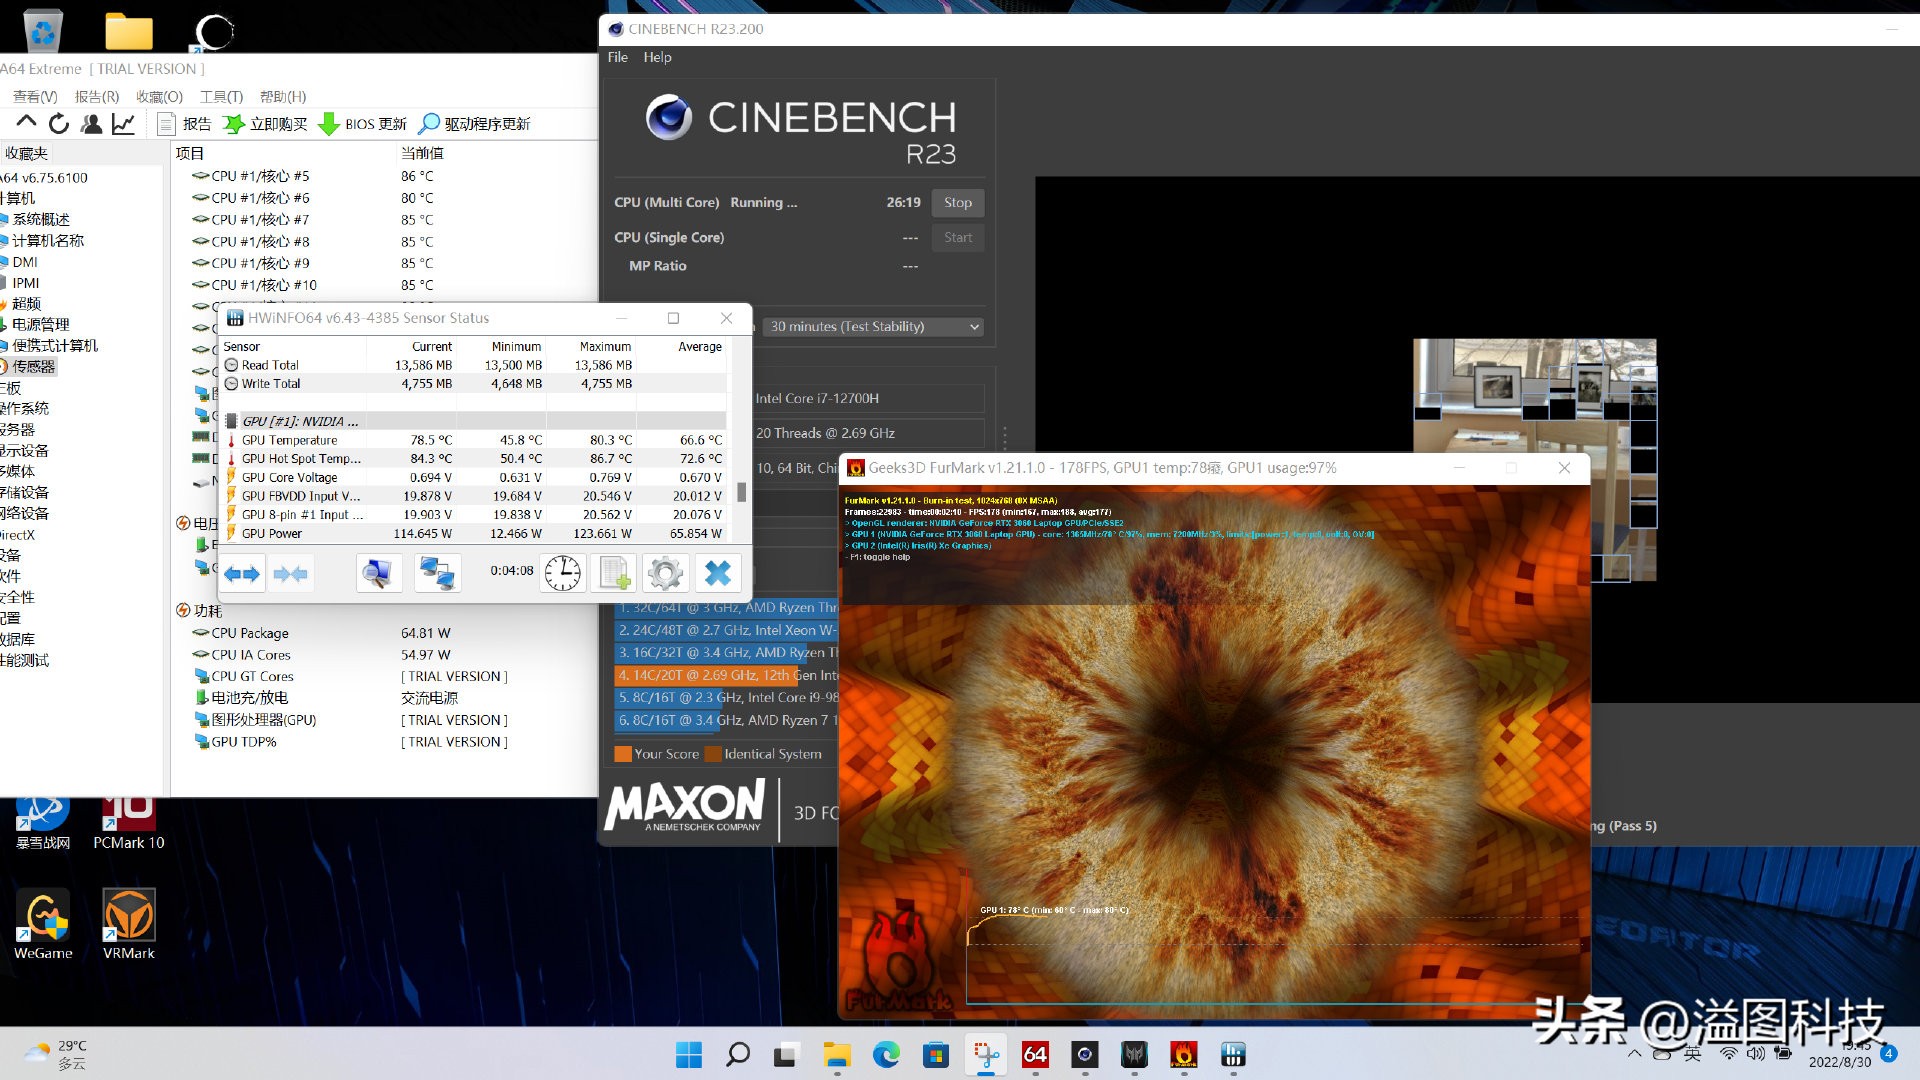Click the AIDA64 up-arrow toolbar button
1920x1080 pixels.
tap(27, 123)
